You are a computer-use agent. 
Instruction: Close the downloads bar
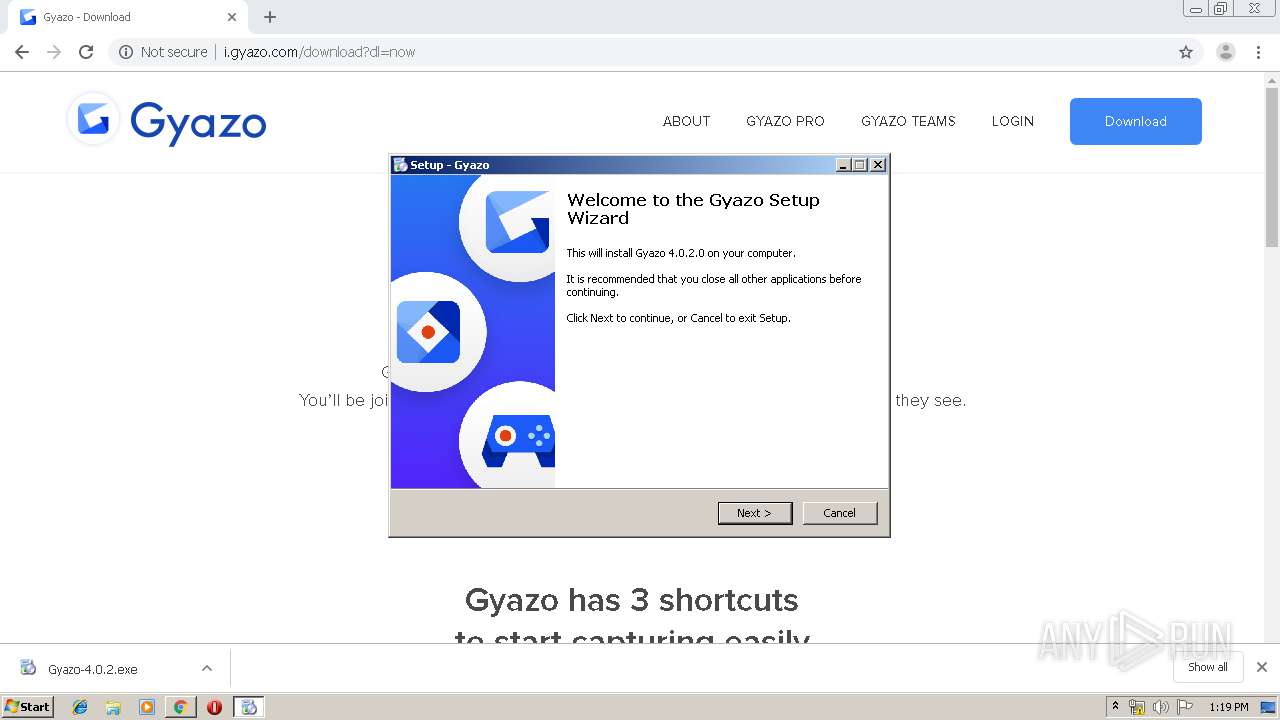point(1262,667)
